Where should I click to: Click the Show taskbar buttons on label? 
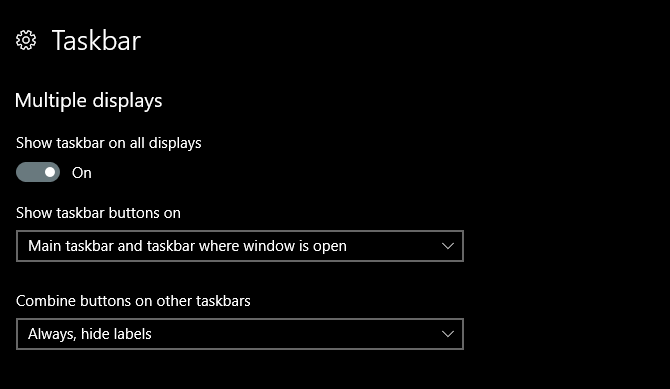tap(98, 213)
